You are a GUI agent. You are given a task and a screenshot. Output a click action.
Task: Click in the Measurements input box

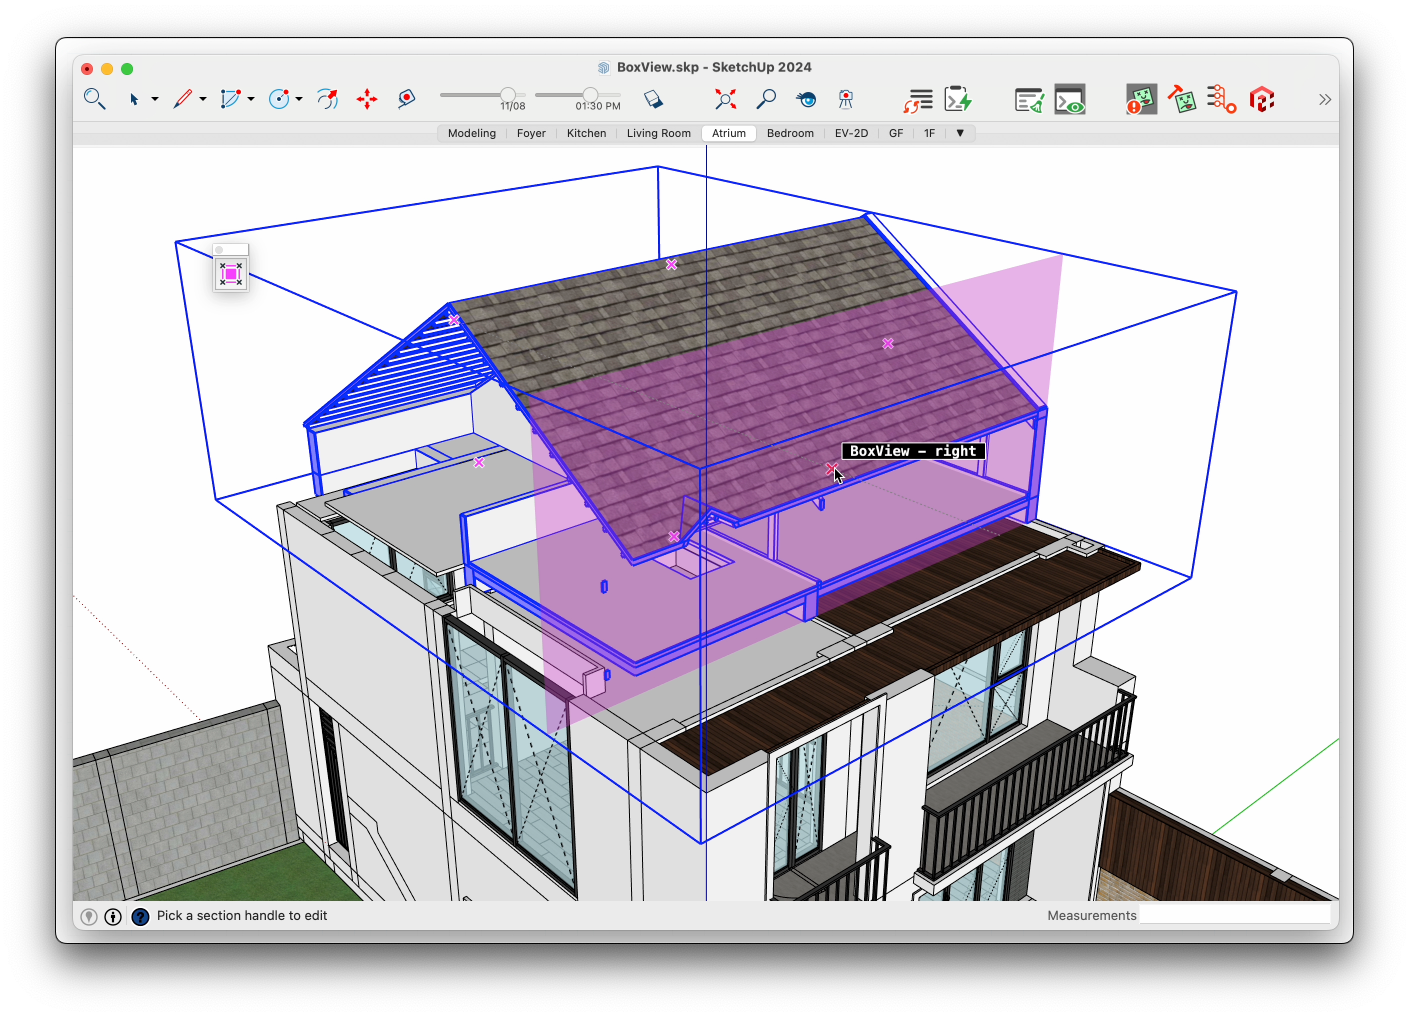coord(1234,915)
